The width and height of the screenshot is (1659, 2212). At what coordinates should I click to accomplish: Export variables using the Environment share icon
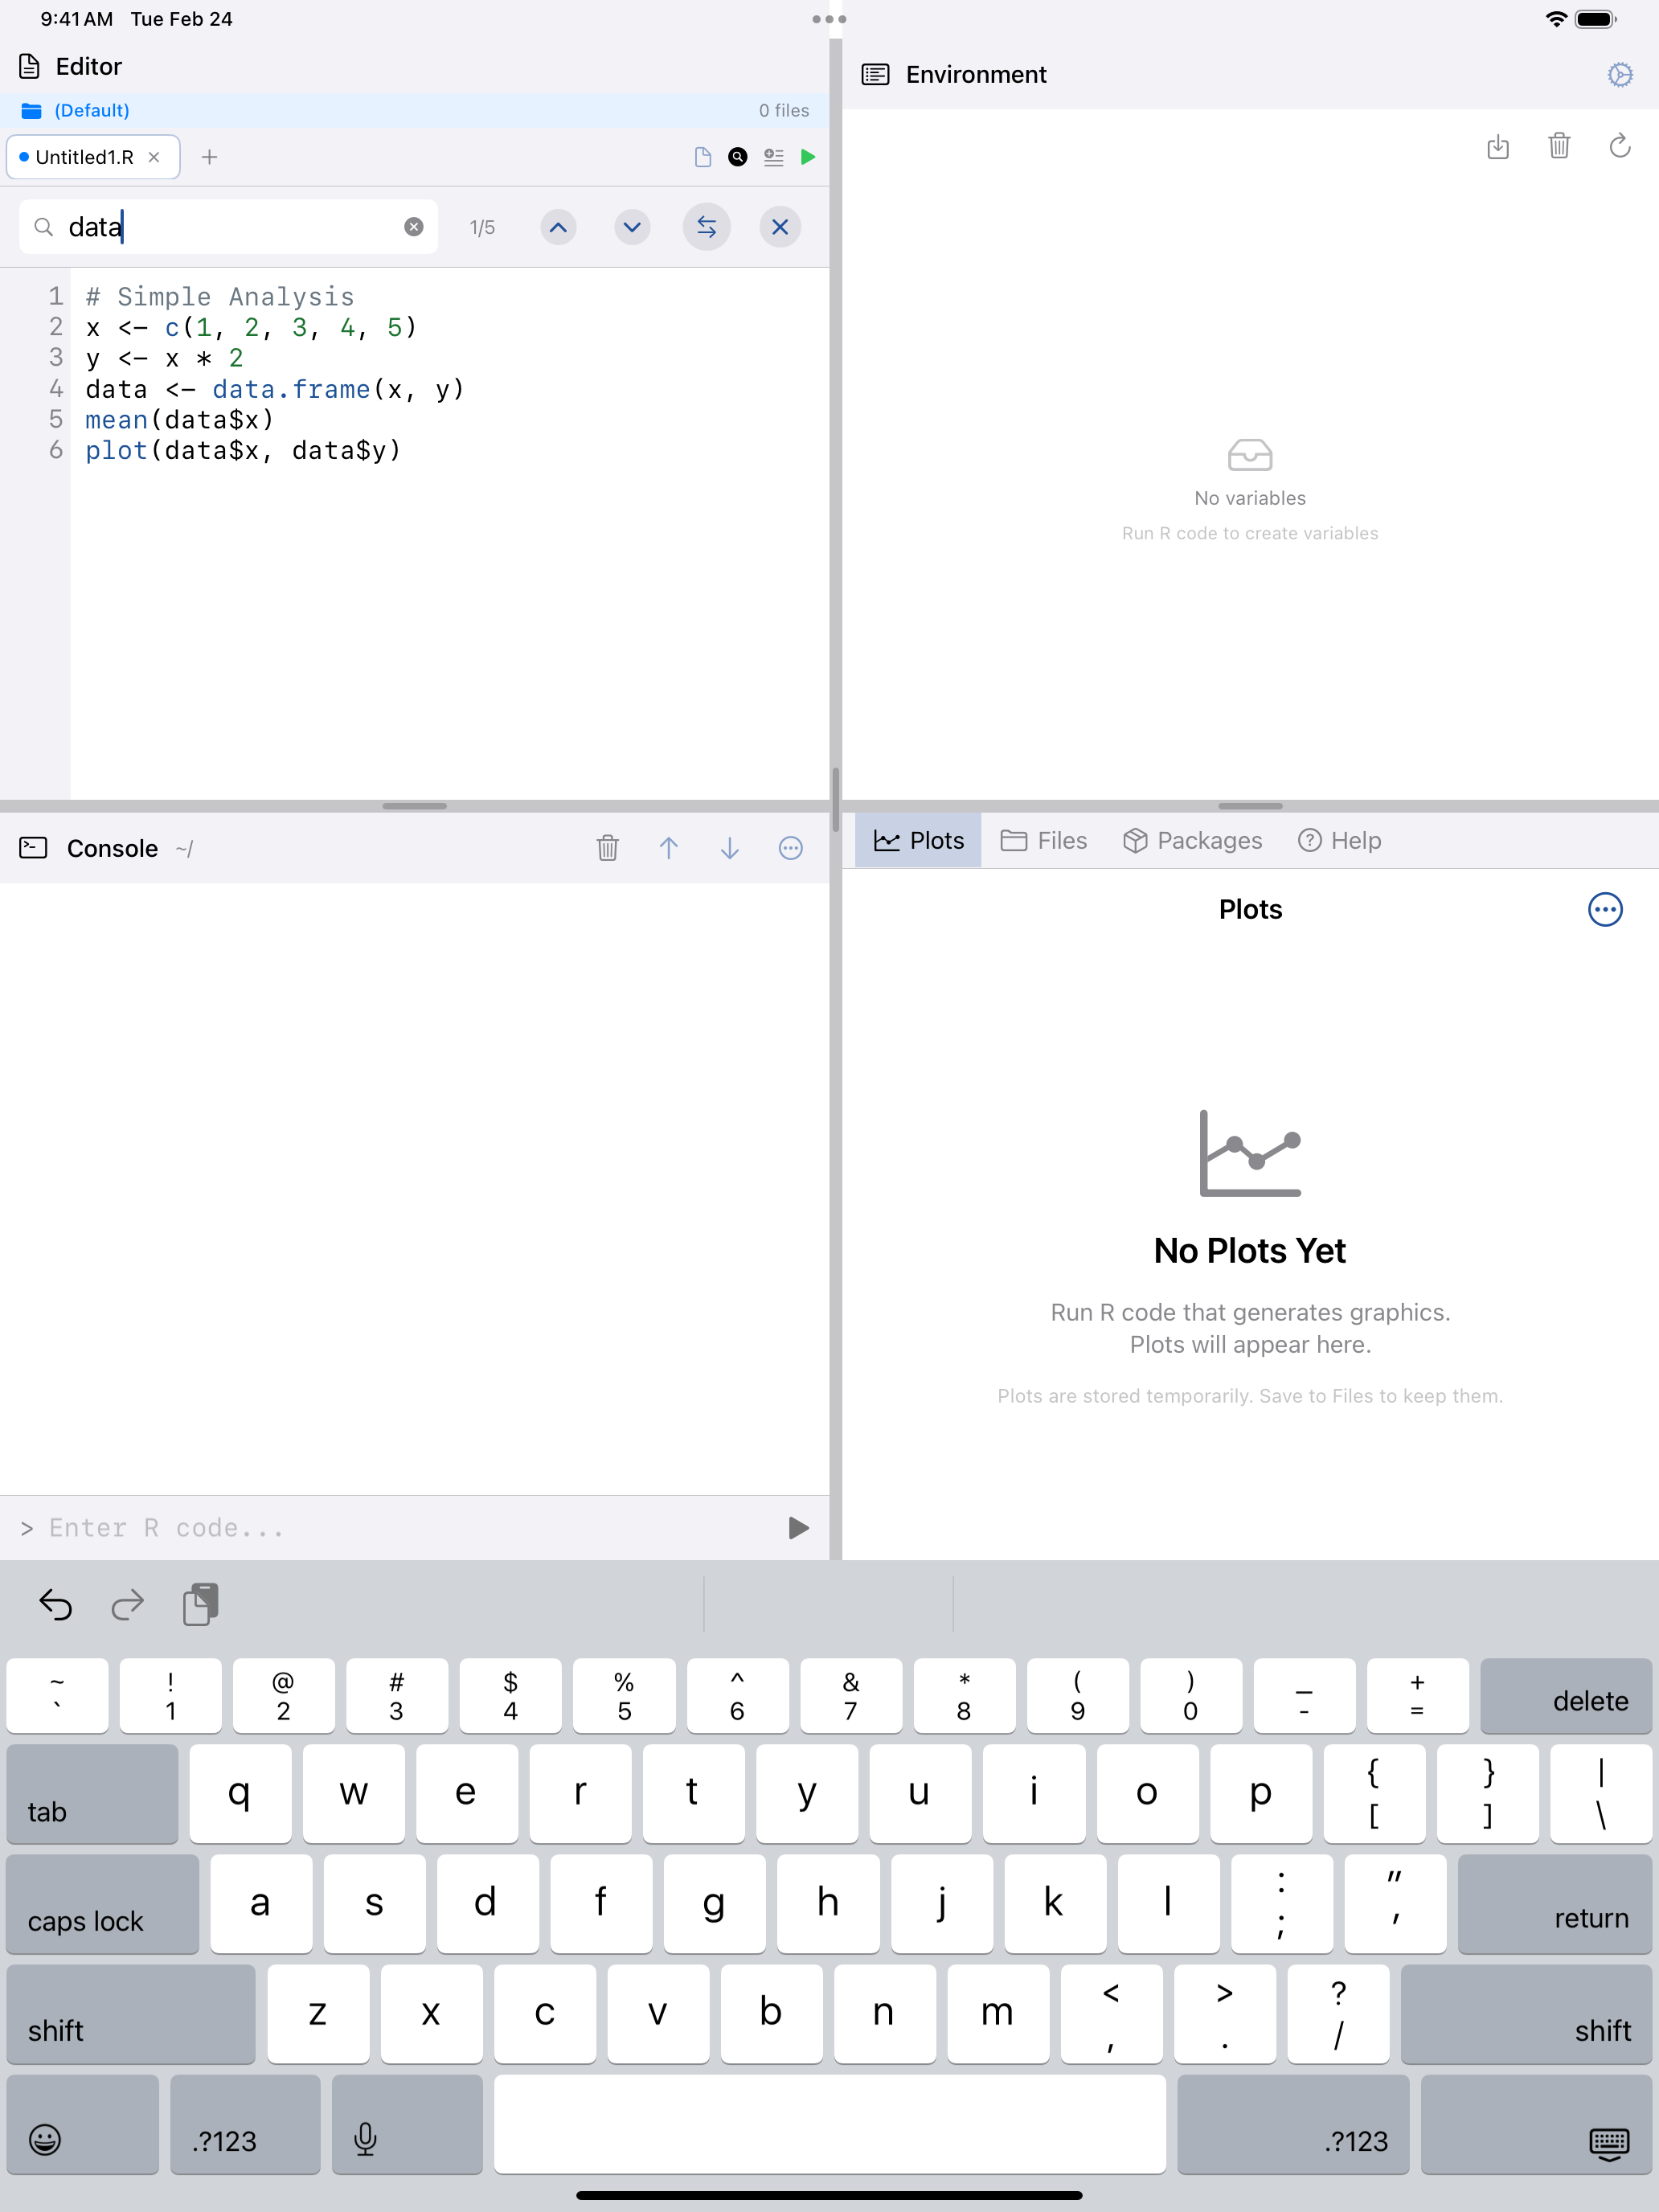(x=1498, y=147)
